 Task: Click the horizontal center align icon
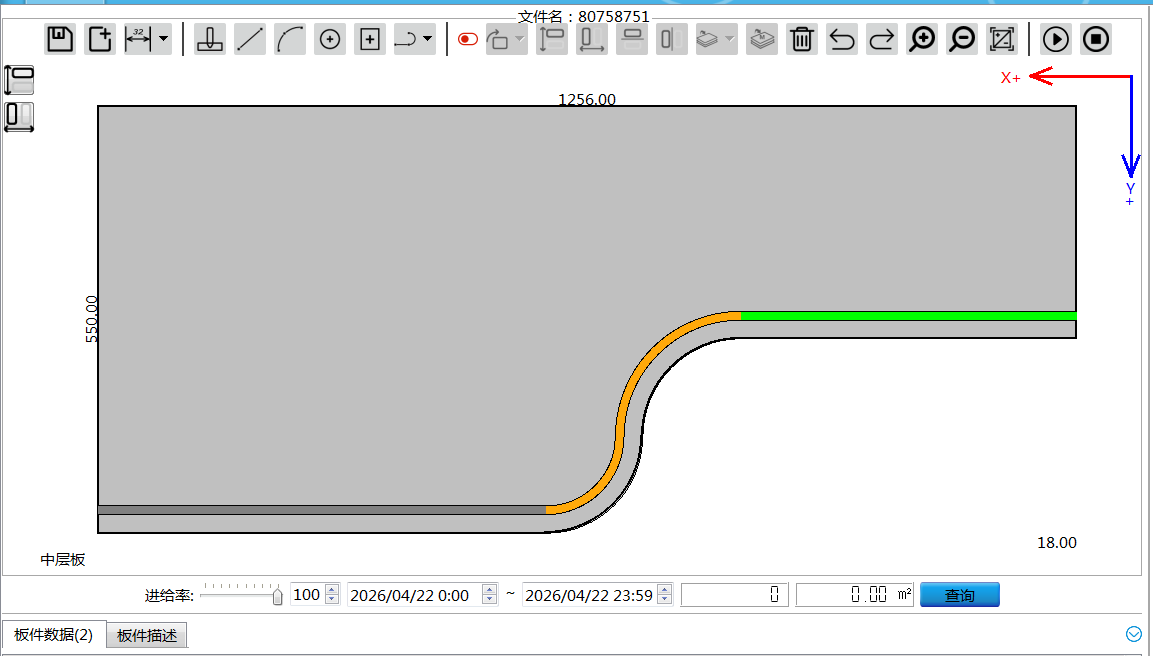671,39
